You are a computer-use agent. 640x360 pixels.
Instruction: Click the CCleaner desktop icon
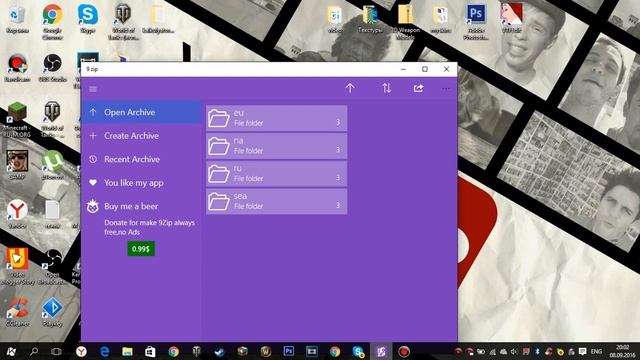pos(17,311)
